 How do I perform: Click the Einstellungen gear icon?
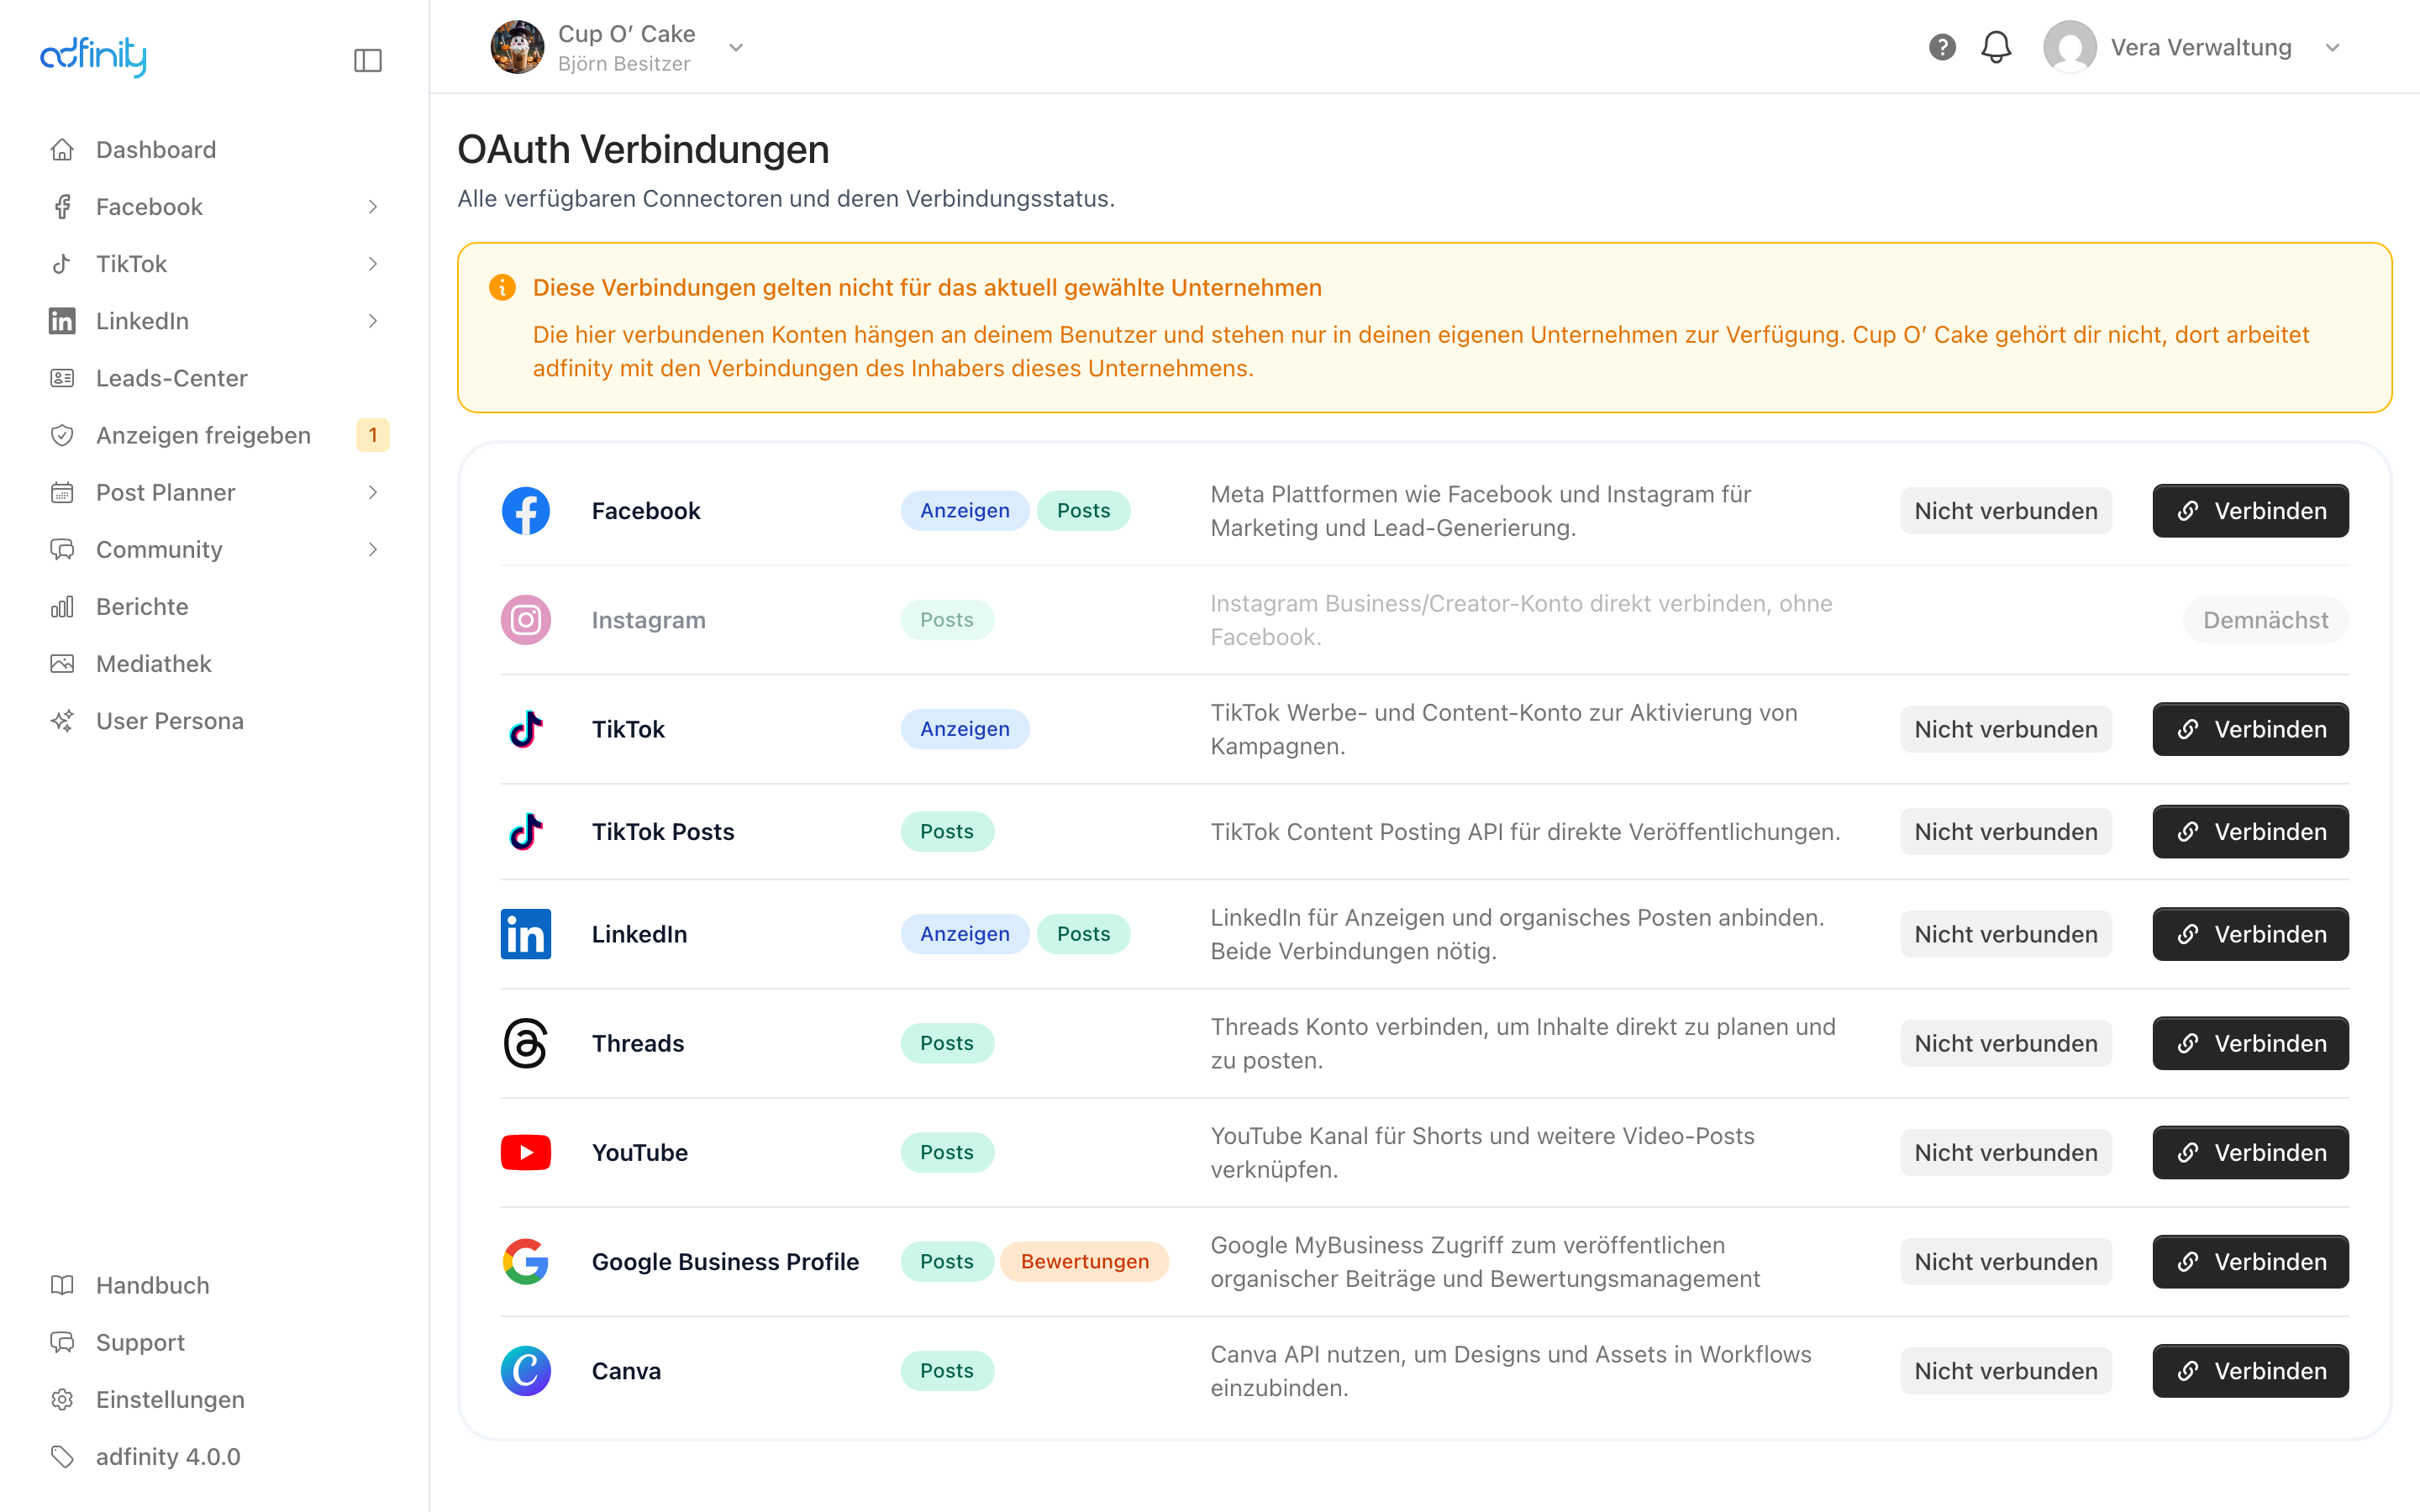[62, 1399]
